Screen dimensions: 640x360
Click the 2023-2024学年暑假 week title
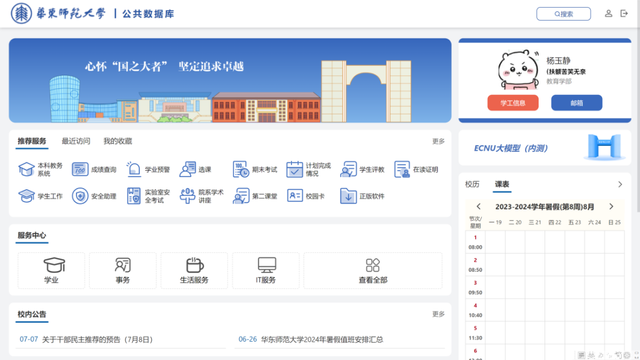[x=544, y=207]
